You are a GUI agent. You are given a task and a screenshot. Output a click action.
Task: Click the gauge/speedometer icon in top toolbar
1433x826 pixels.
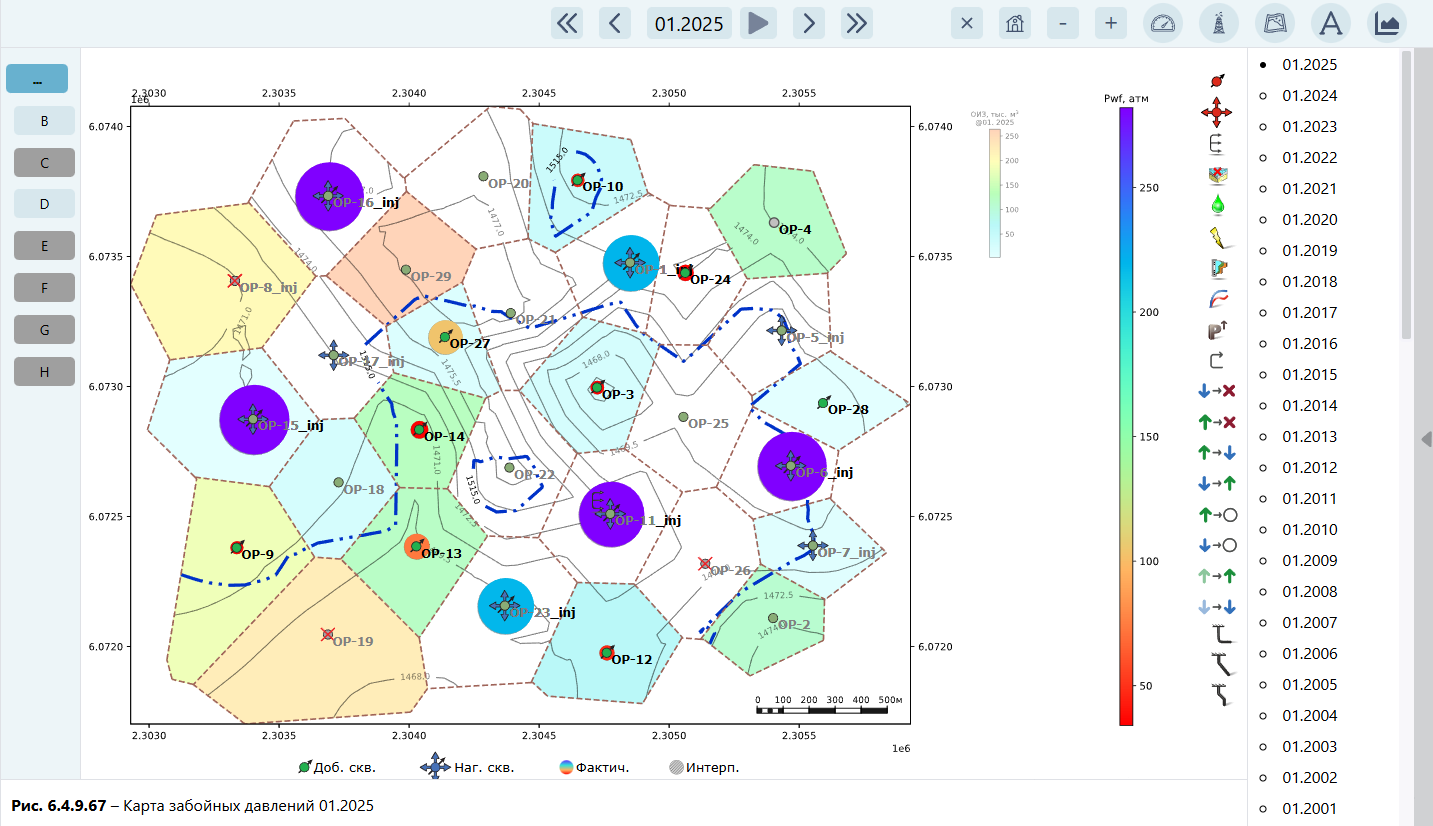tap(1163, 23)
